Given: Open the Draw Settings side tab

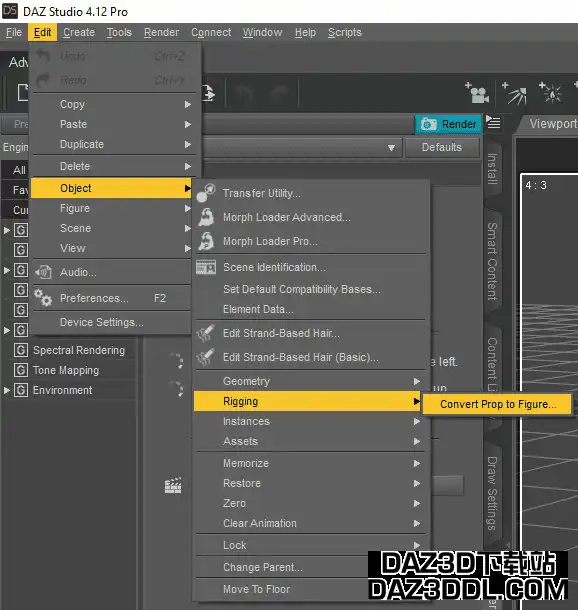Looking at the screenshot, I should [492, 493].
